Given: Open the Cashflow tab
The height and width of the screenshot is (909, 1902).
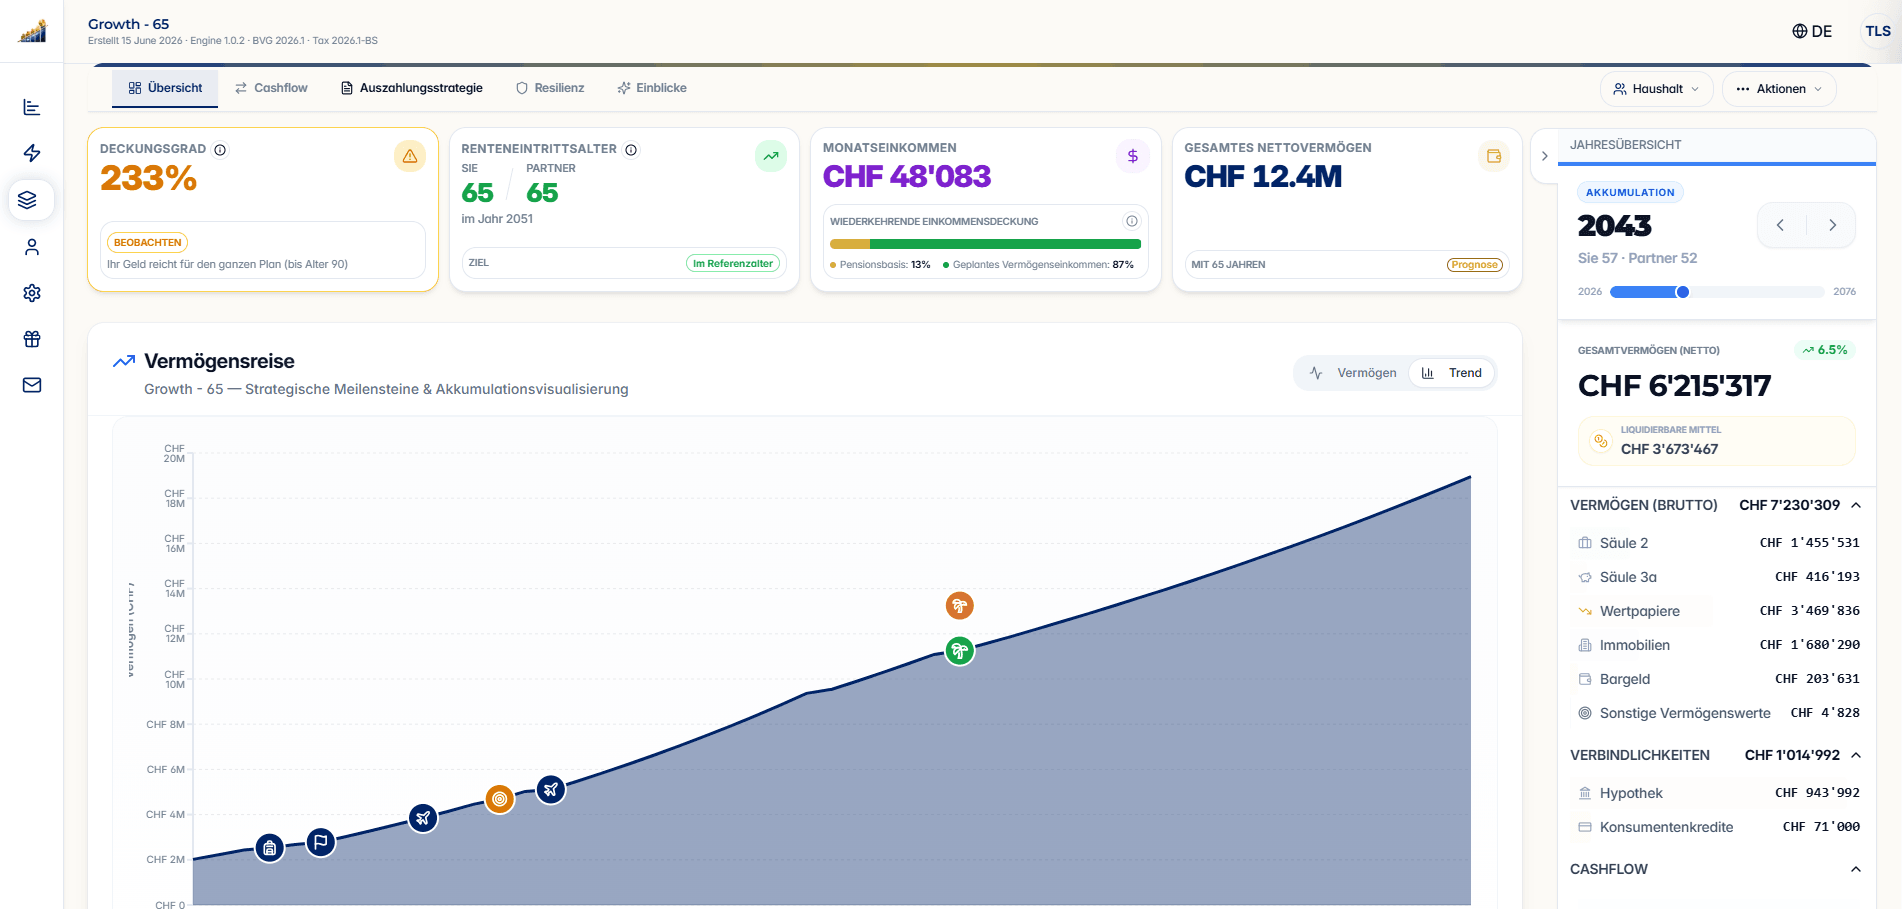Looking at the screenshot, I should pos(271,88).
